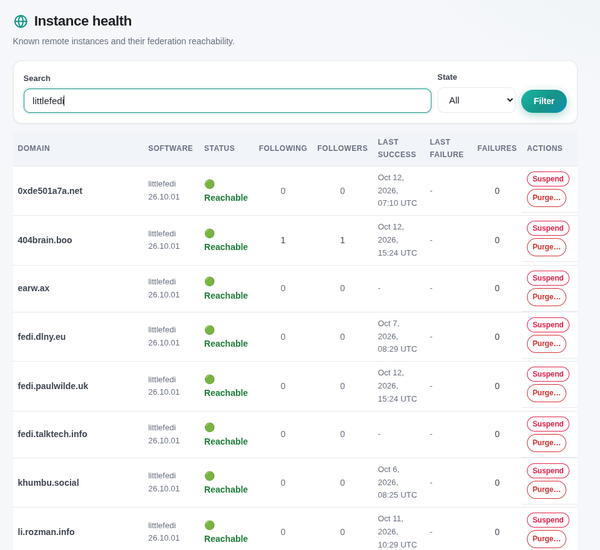Purge the fedi.paulwilde.uk instance
Viewport: 600px width, 550px height.
click(x=546, y=393)
